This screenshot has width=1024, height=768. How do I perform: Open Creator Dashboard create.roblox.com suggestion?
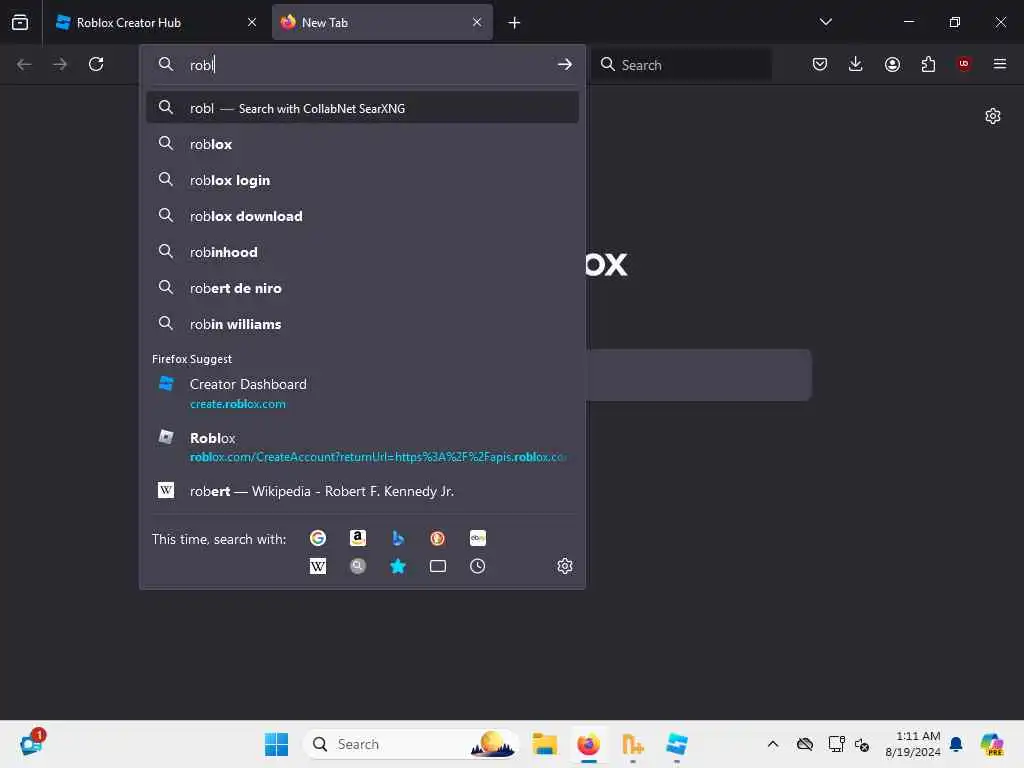[362, 393]
